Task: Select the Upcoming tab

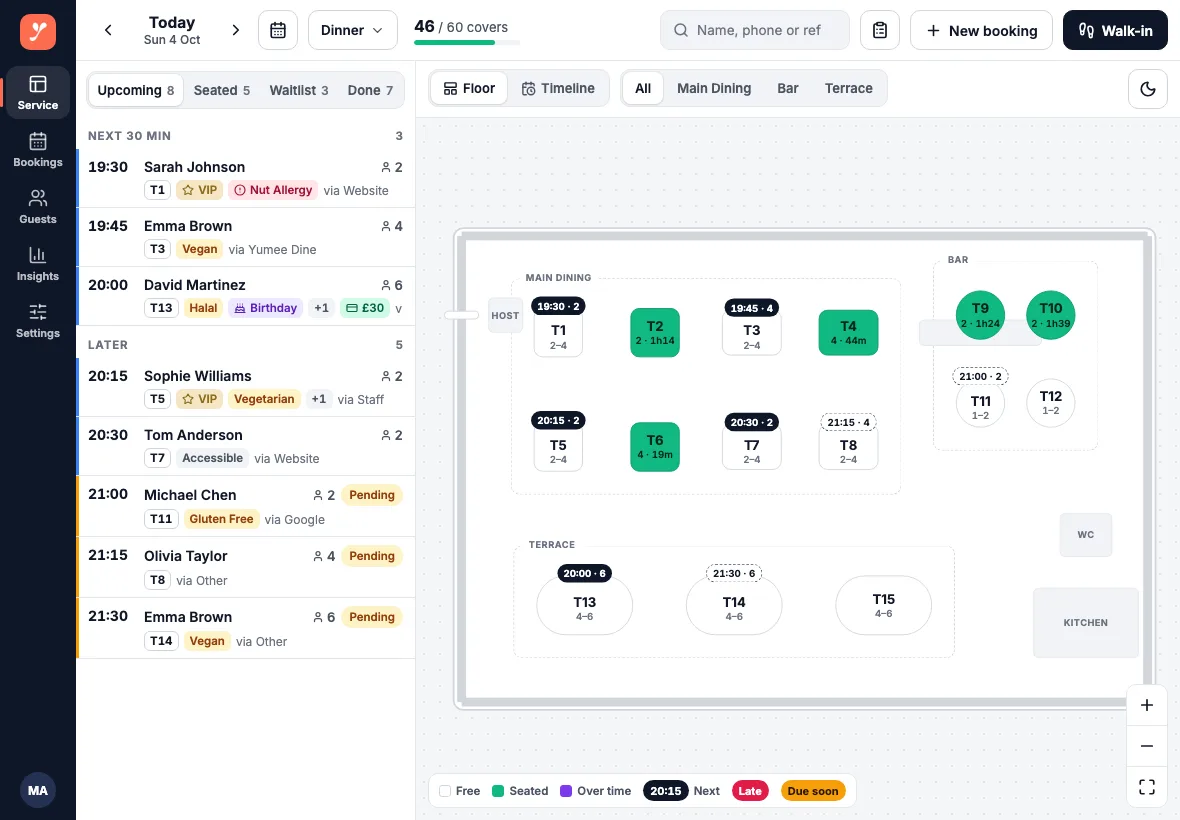Action: click(135, 90)
